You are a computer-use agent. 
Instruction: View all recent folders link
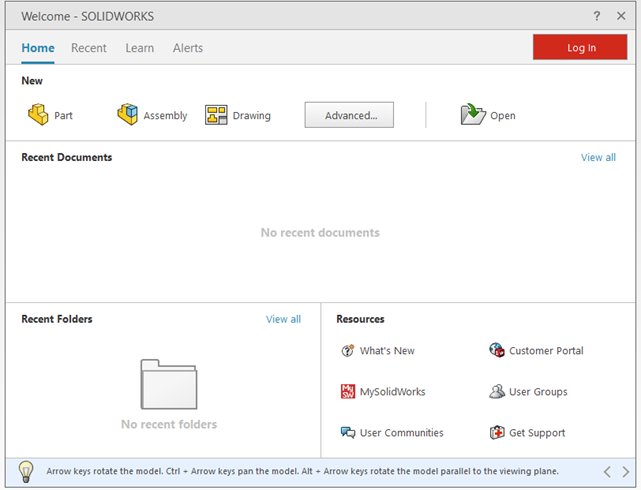pos(283,319)
